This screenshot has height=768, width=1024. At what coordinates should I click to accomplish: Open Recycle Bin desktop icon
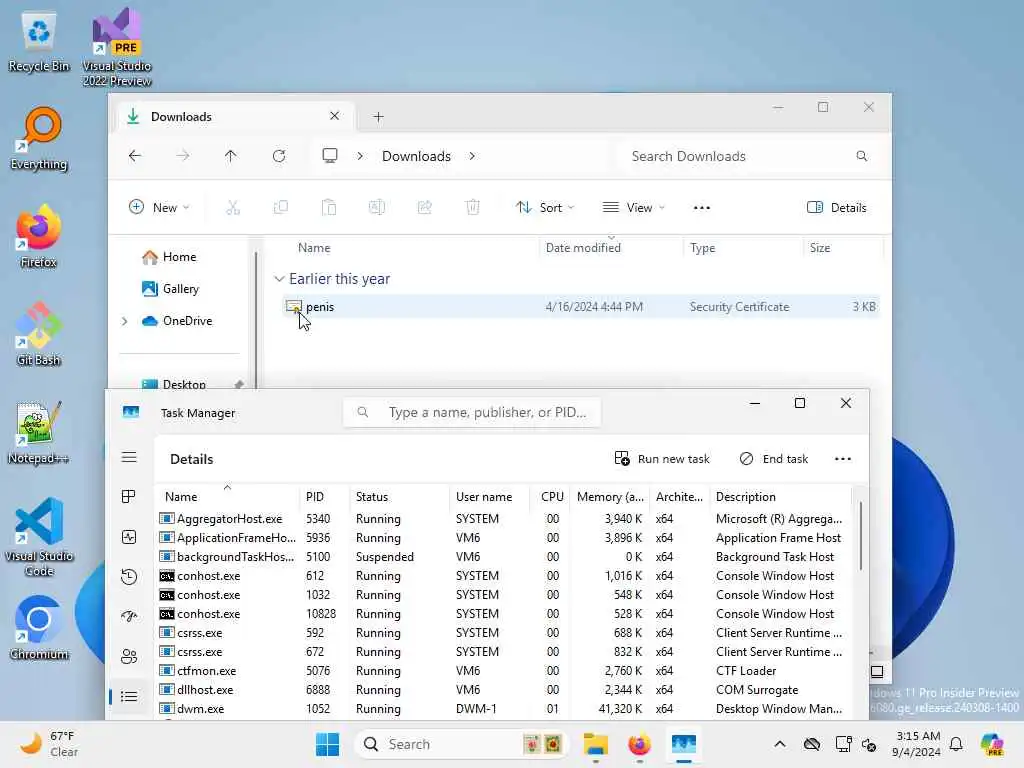pyautogui.click(x=39, y=42)
